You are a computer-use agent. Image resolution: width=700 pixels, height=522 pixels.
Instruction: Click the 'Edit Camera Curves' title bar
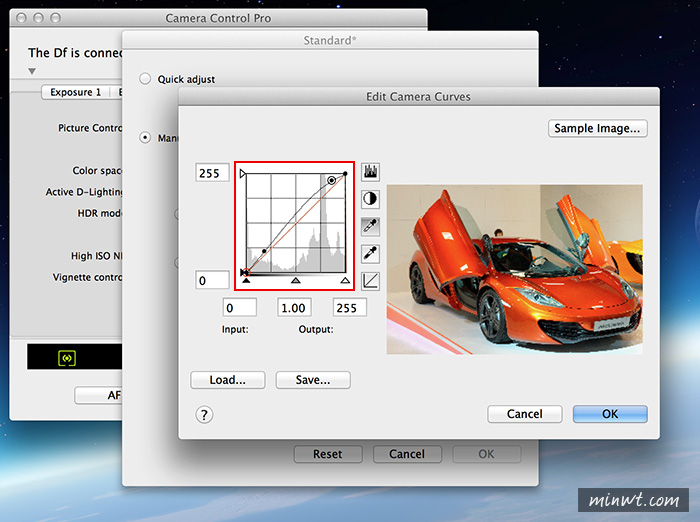point(418,96)
